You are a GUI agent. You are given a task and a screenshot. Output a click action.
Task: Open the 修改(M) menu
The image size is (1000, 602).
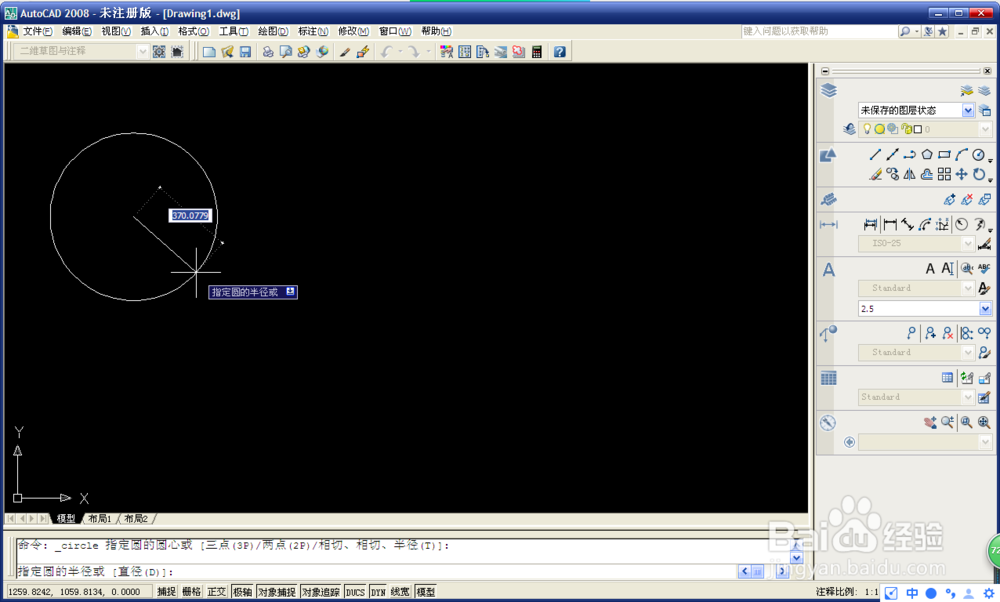coord(353,31)
